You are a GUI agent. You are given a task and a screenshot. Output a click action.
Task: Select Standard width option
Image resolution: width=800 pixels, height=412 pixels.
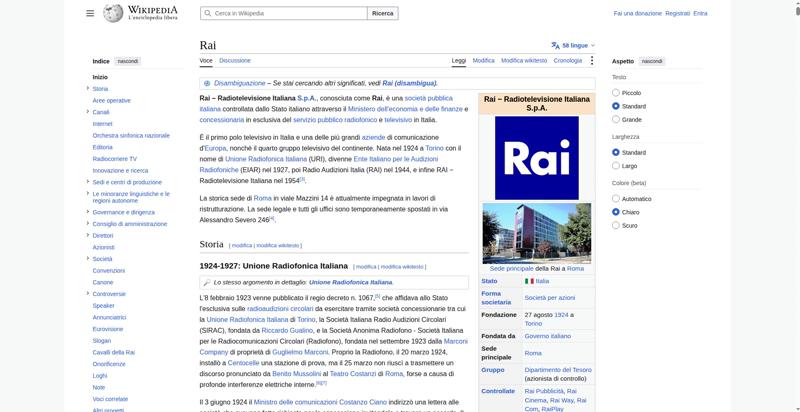point(616,152)
